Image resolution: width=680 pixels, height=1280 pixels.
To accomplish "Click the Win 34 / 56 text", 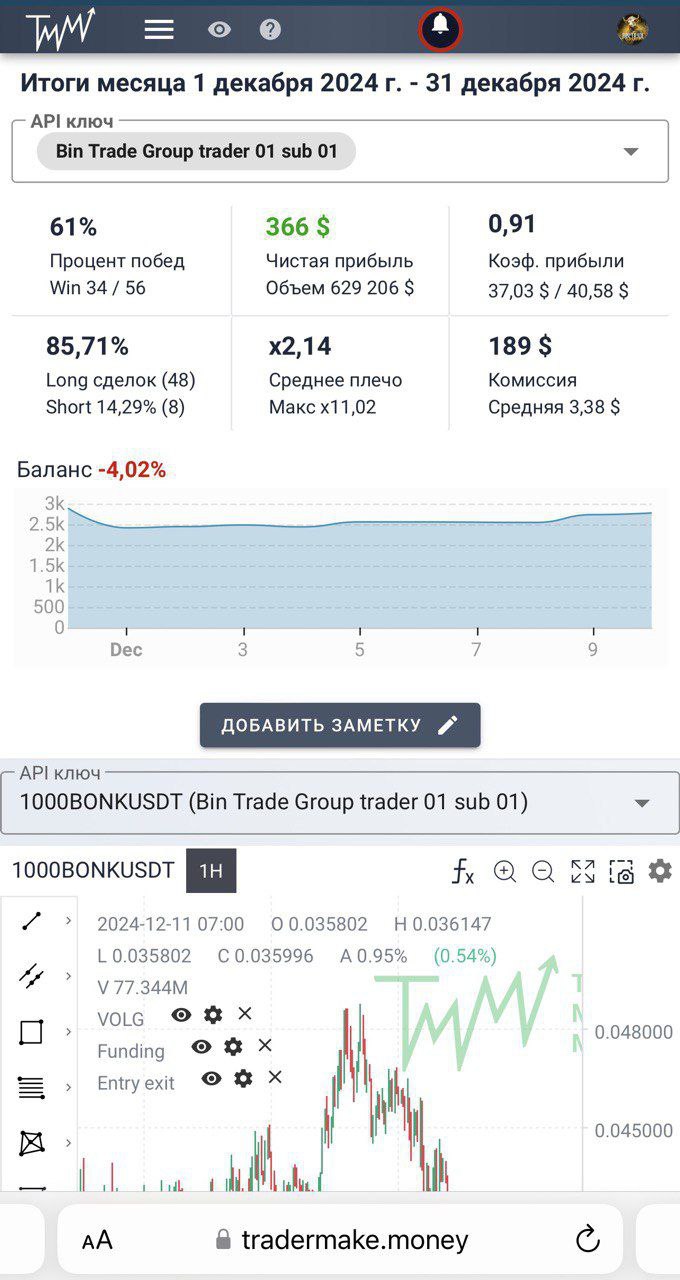I will (x=98, y=288).
